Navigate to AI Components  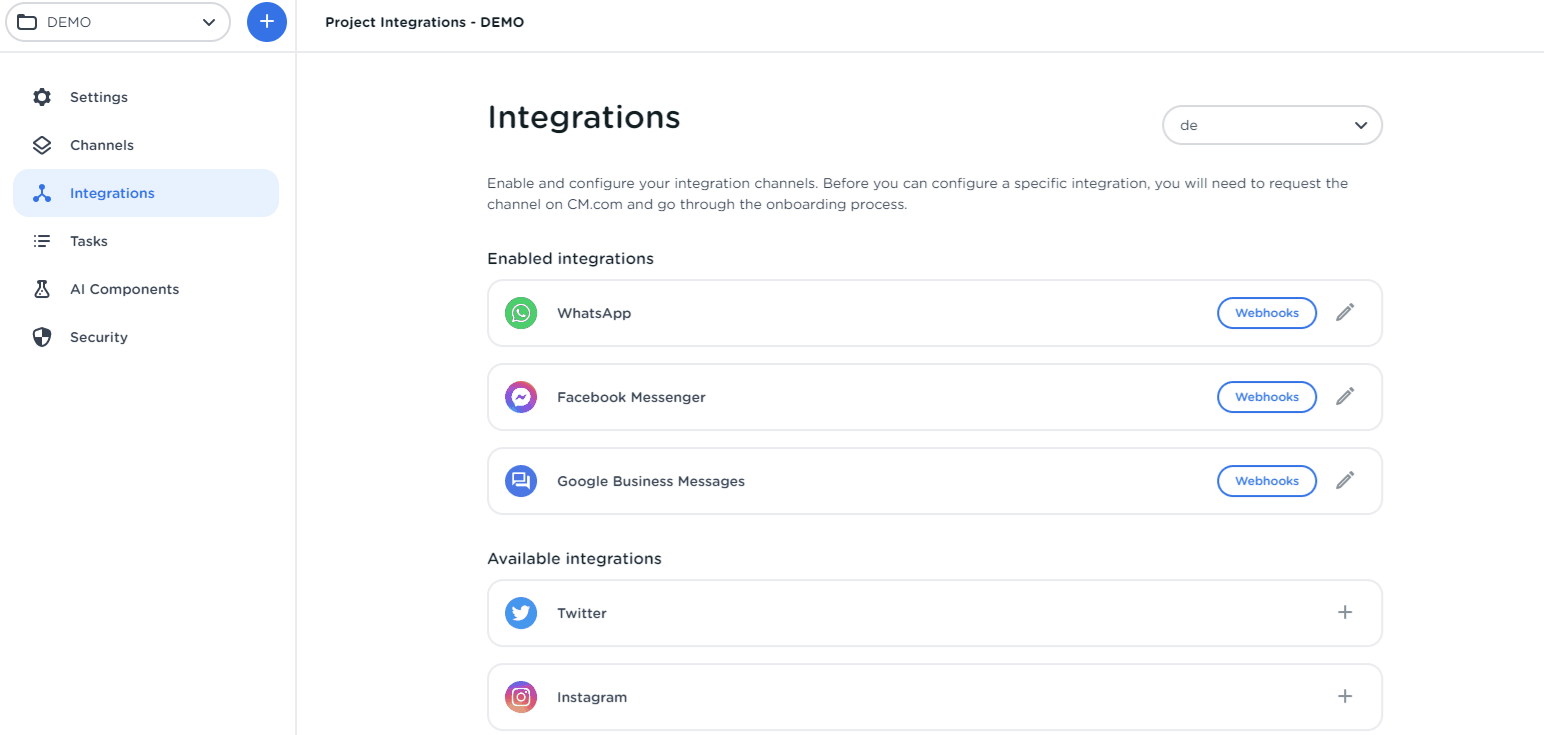(x=124, y=289)
